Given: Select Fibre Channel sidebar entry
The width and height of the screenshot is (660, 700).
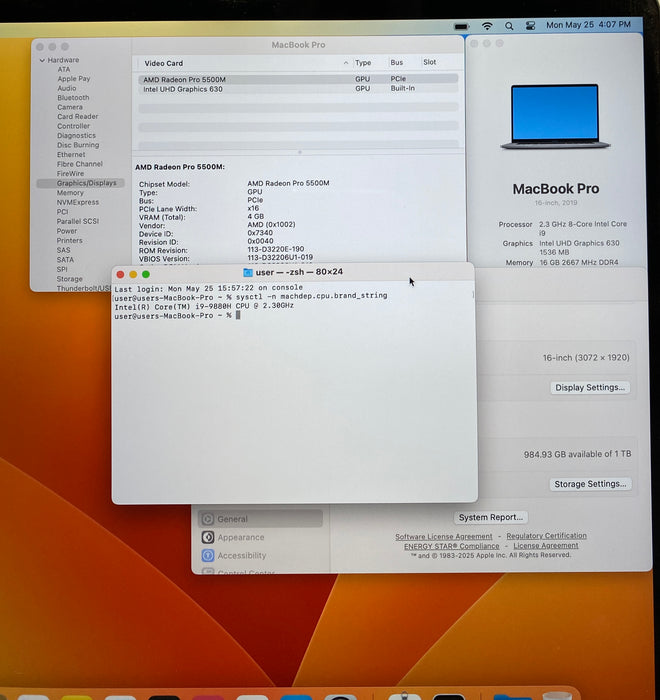Looking at the screenshot, I should tap(80, 164).
